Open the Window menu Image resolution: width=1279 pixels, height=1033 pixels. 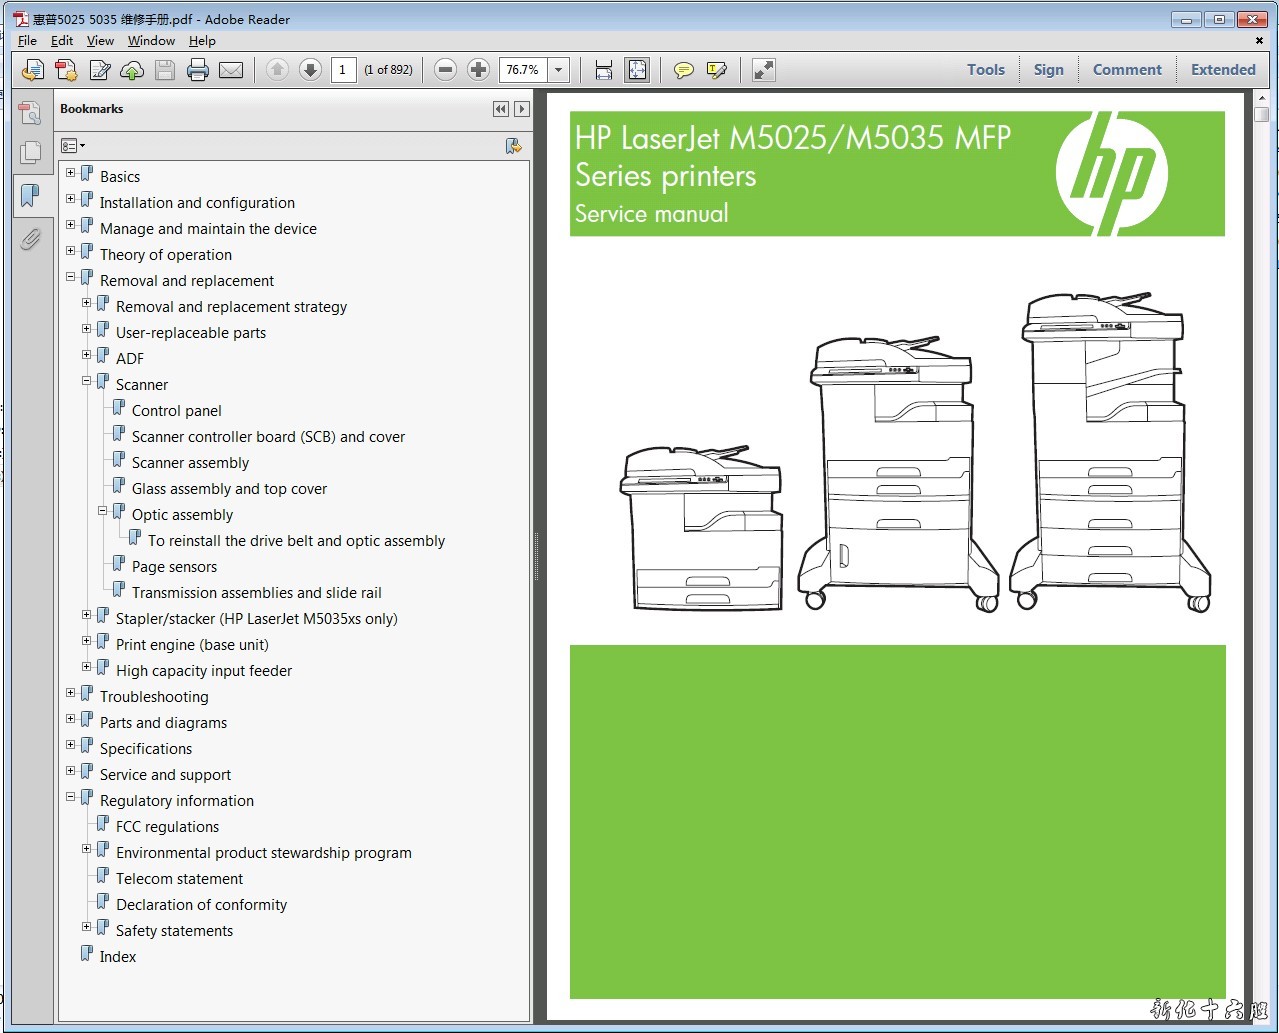(x=151, y=41)
